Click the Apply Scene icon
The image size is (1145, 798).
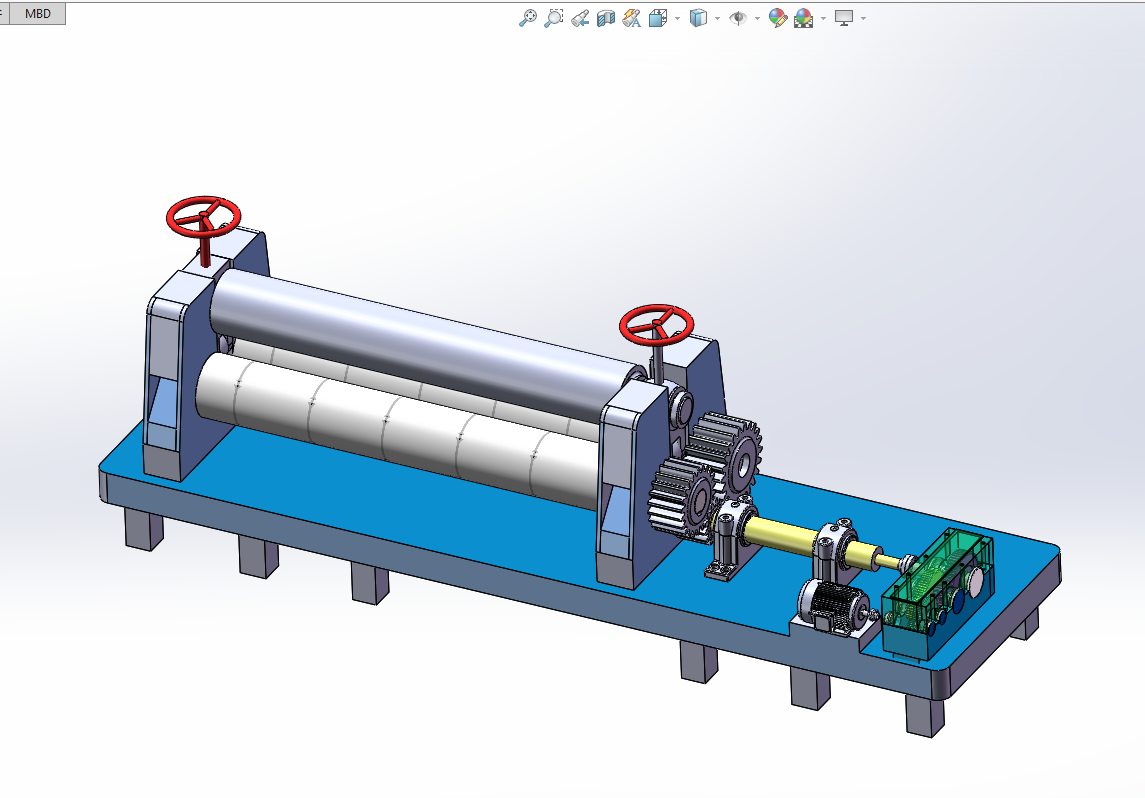pyautogui.click(x=803, y=18)
